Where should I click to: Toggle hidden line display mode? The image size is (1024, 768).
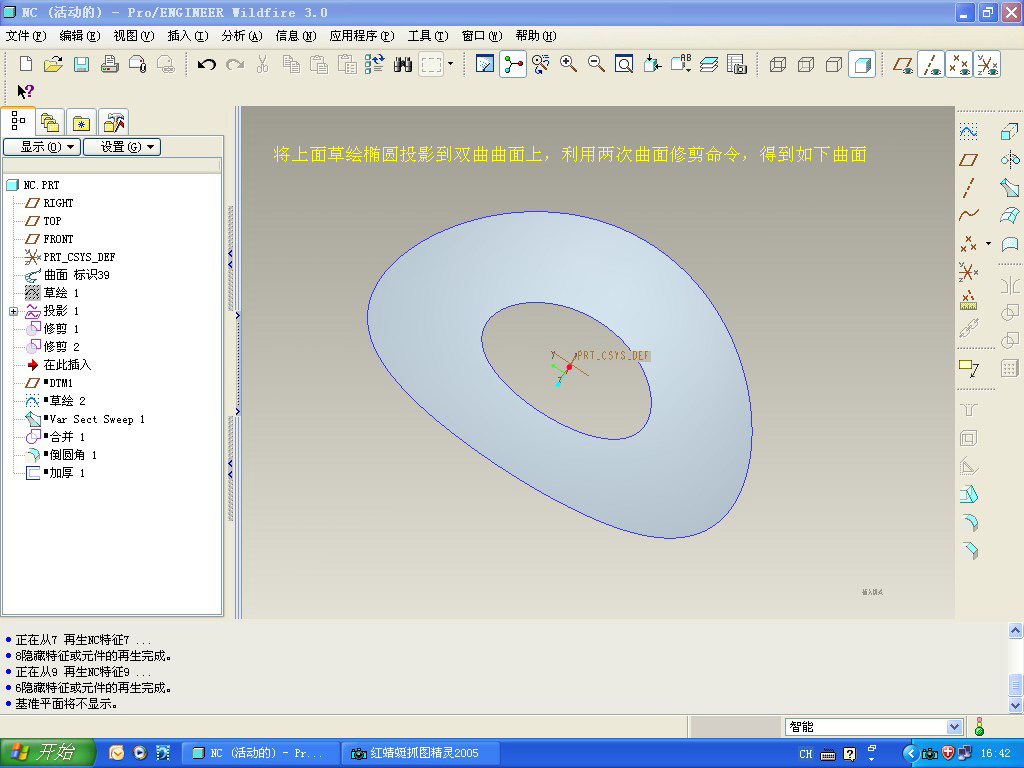tap(806, 64)
